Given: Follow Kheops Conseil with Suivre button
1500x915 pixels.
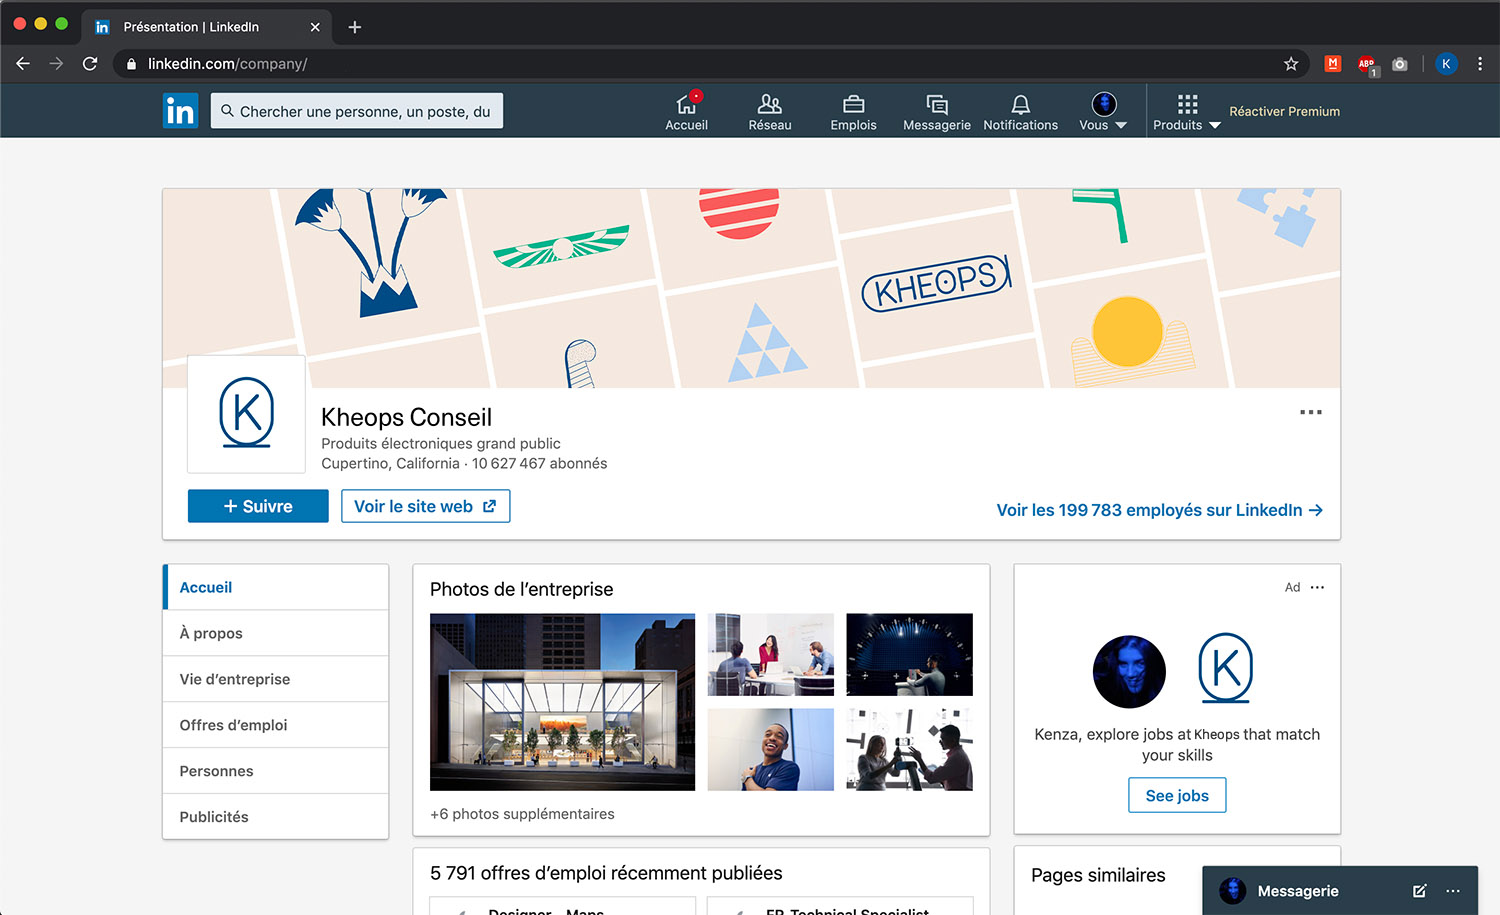Looking at the screenshot, I should point(258,506).
